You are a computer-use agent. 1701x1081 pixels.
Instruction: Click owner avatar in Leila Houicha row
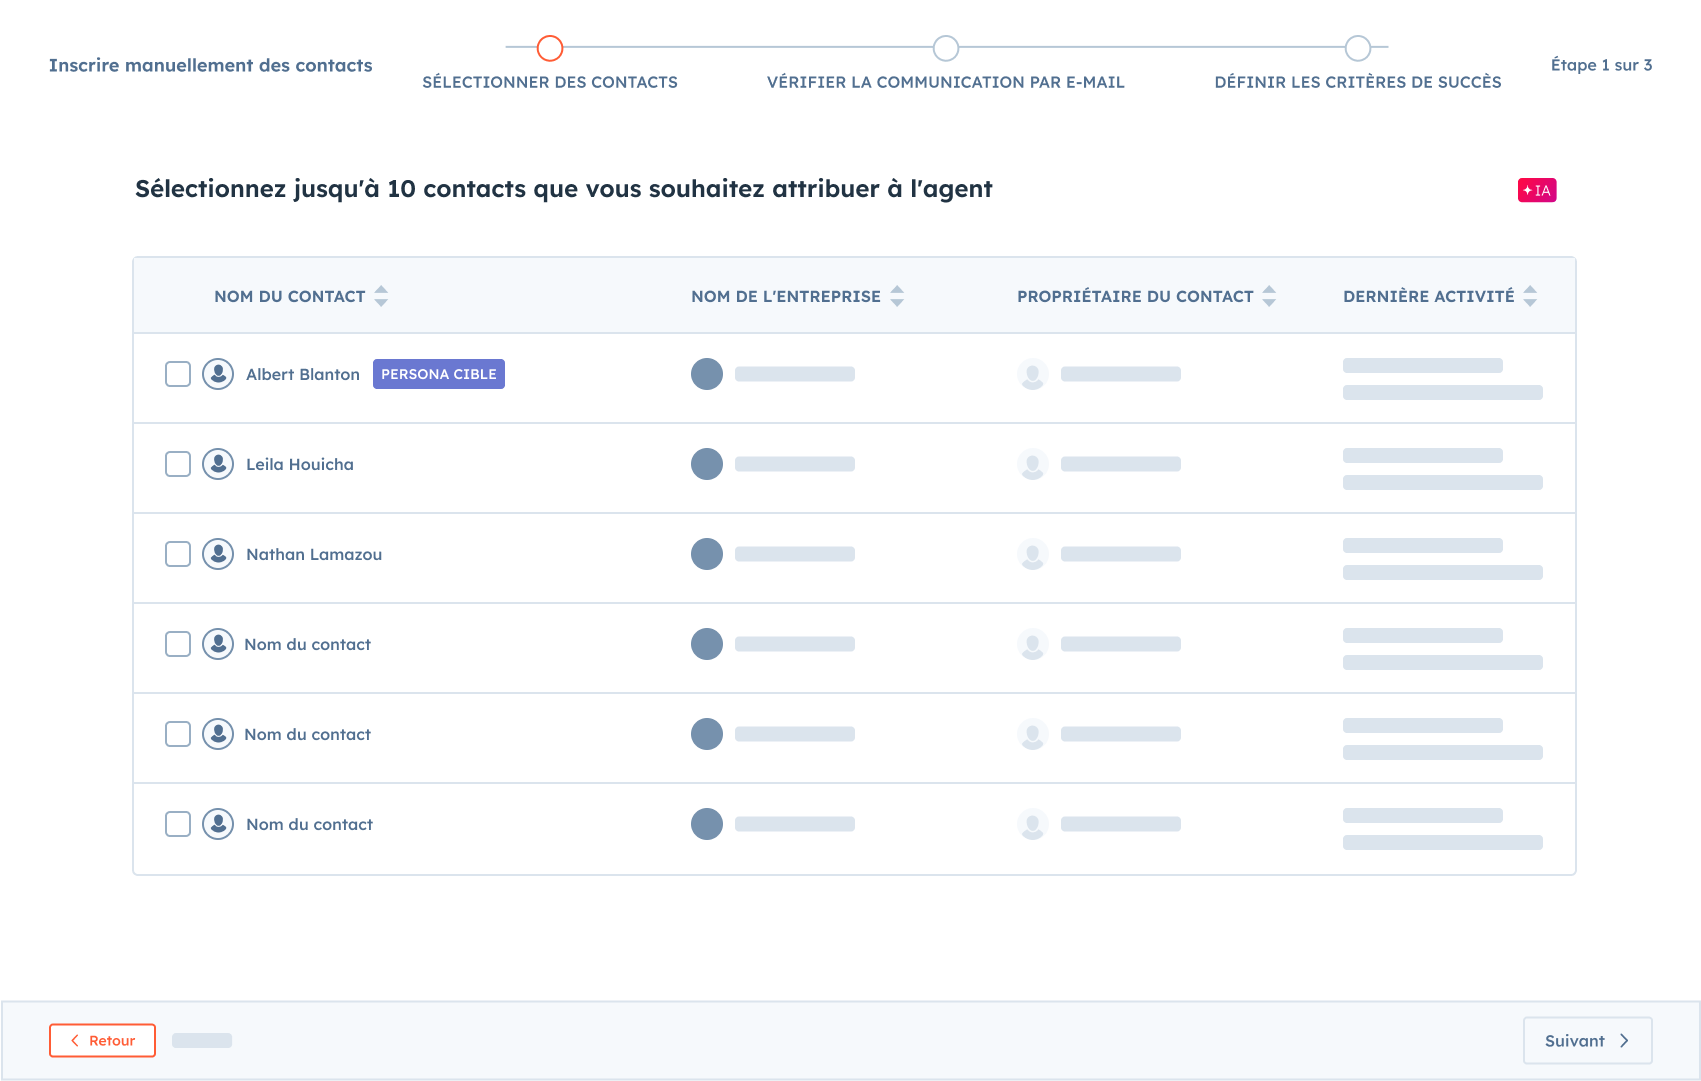tap(1032, 464)
